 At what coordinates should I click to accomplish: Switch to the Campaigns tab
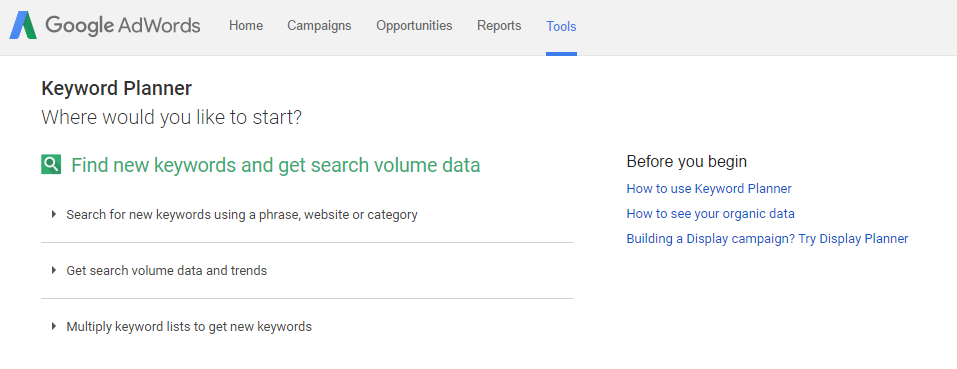point(319,26)
